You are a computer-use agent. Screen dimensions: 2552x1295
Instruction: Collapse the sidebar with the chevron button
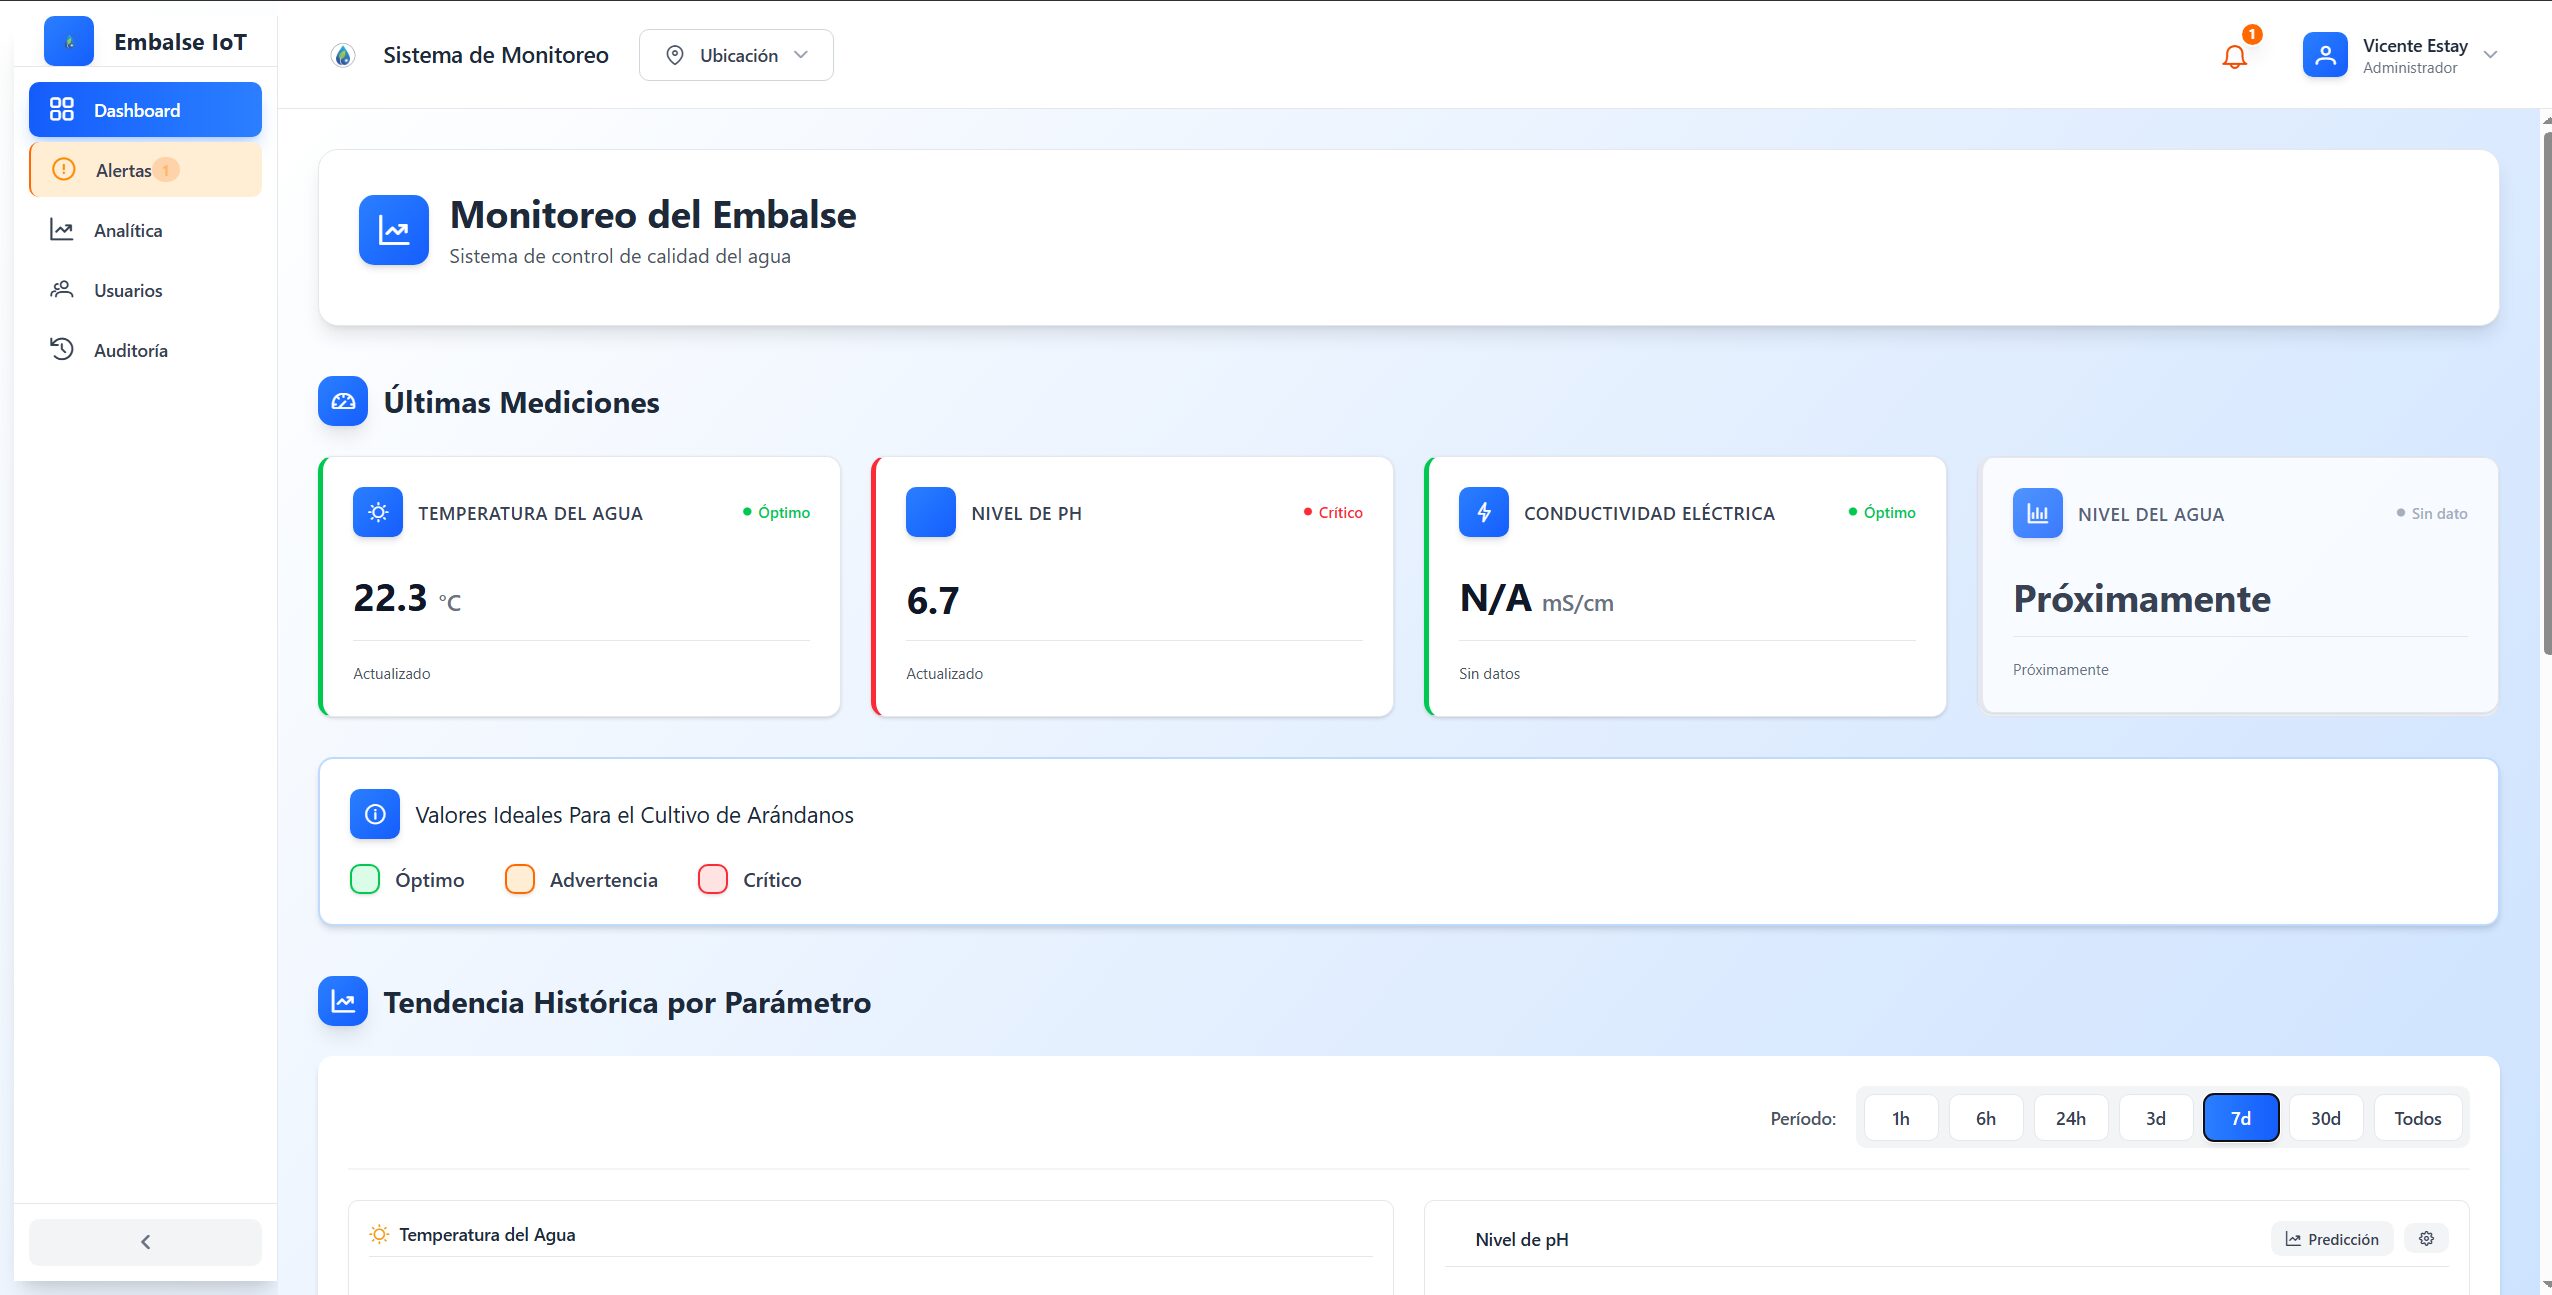pos(145,1241)
